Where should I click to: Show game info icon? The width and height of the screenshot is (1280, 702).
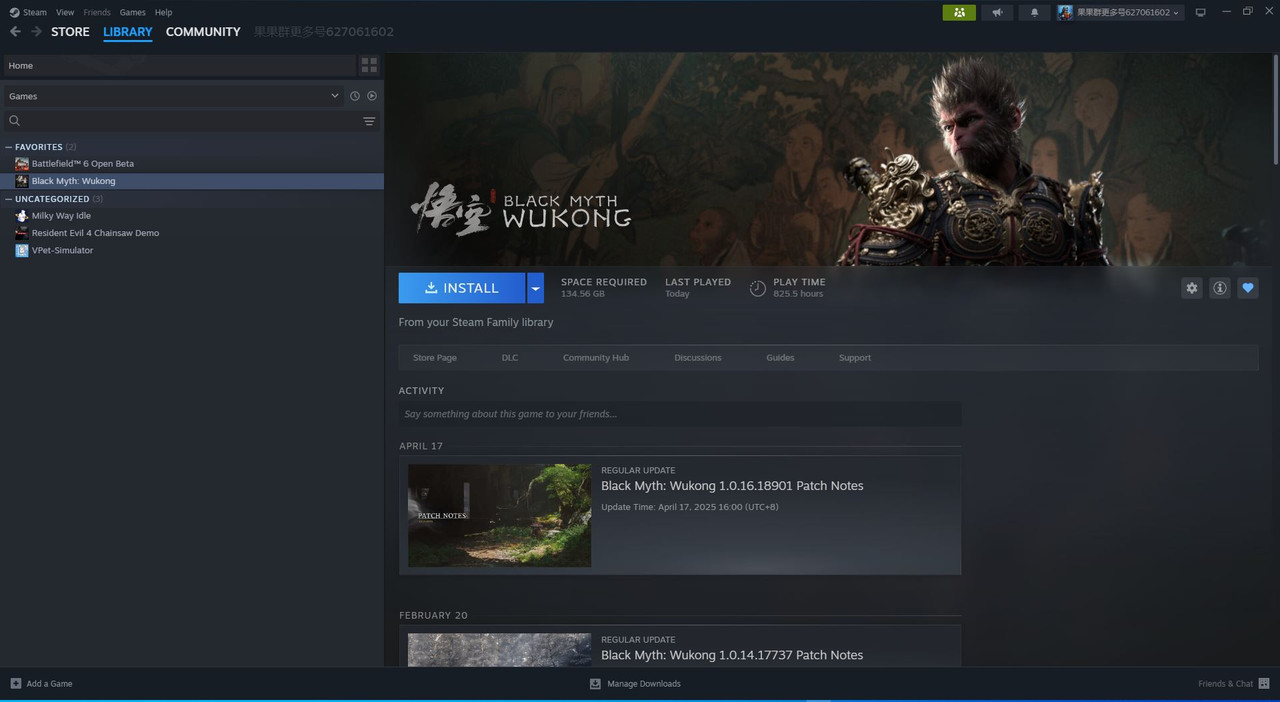pos(1219,288)
